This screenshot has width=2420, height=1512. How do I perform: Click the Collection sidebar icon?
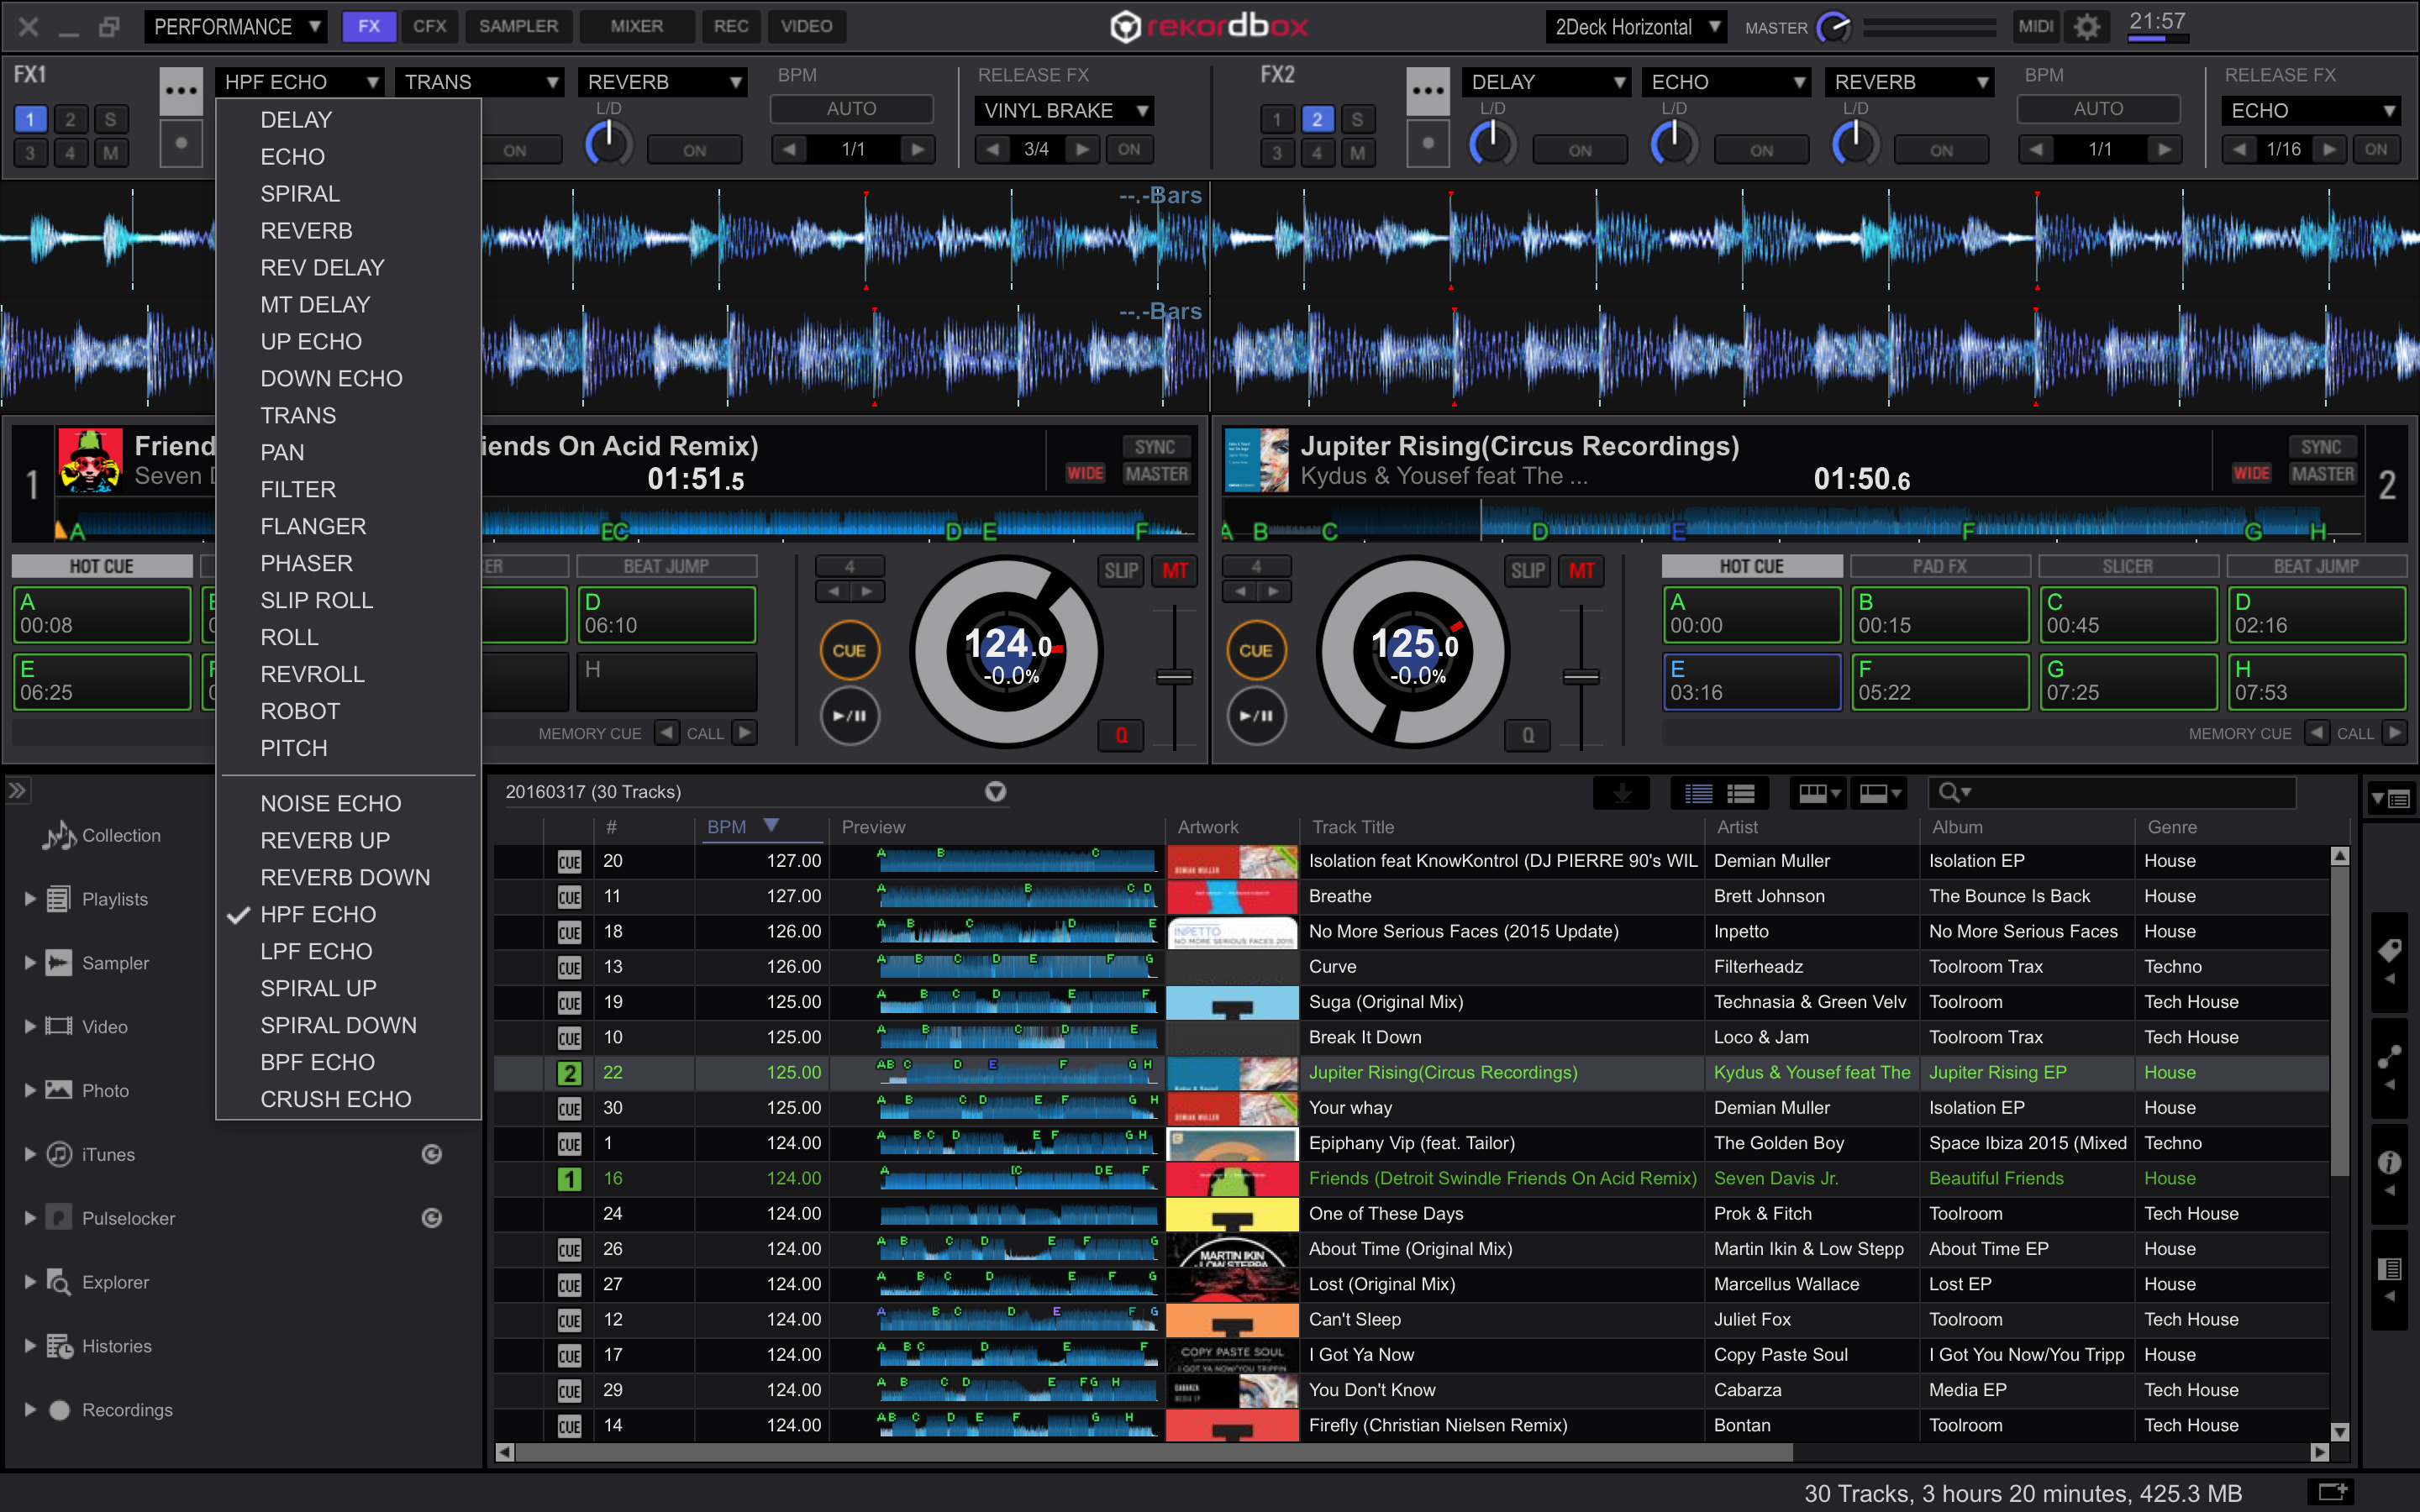(x=59, y=835)
